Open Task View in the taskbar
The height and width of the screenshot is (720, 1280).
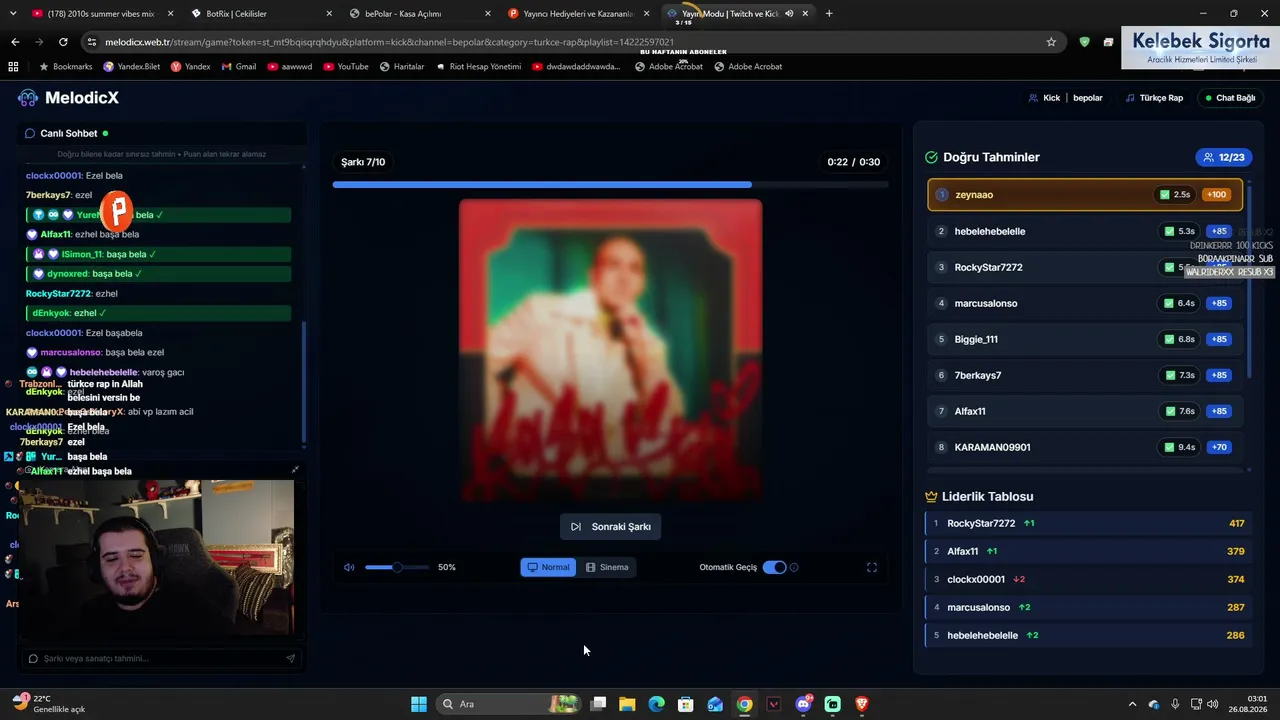click(598, 704)
